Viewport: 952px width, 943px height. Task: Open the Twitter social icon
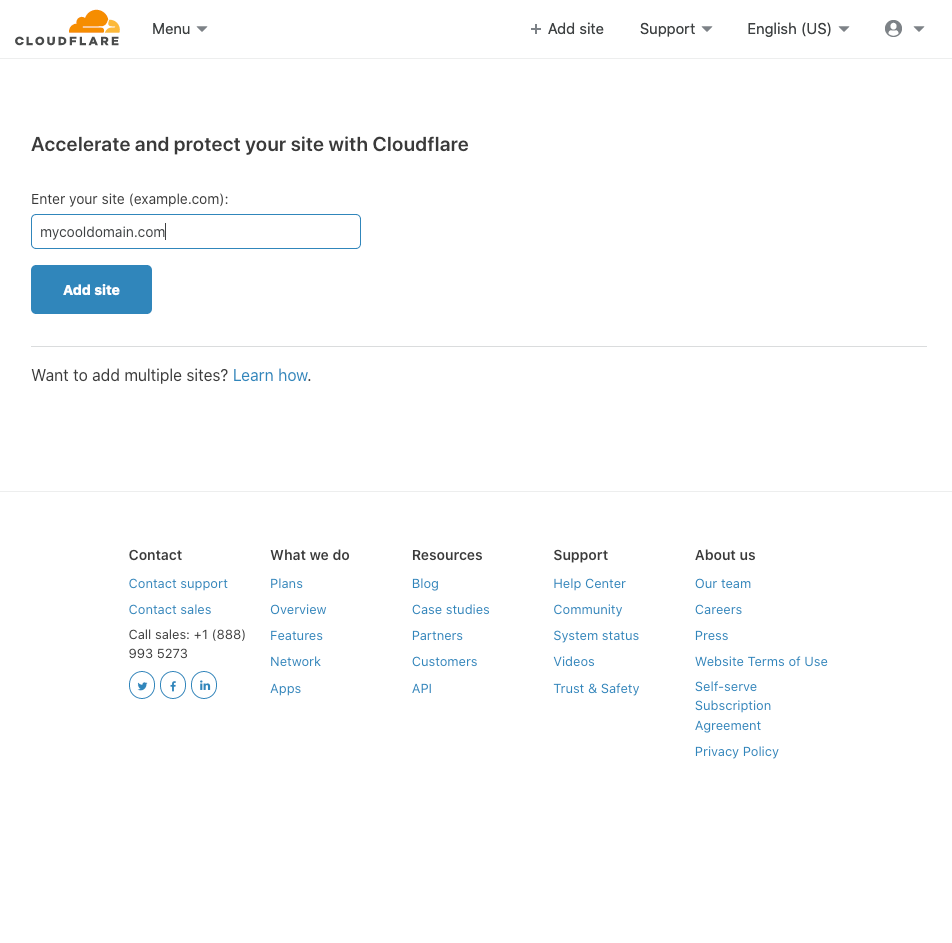click(142, 686)
